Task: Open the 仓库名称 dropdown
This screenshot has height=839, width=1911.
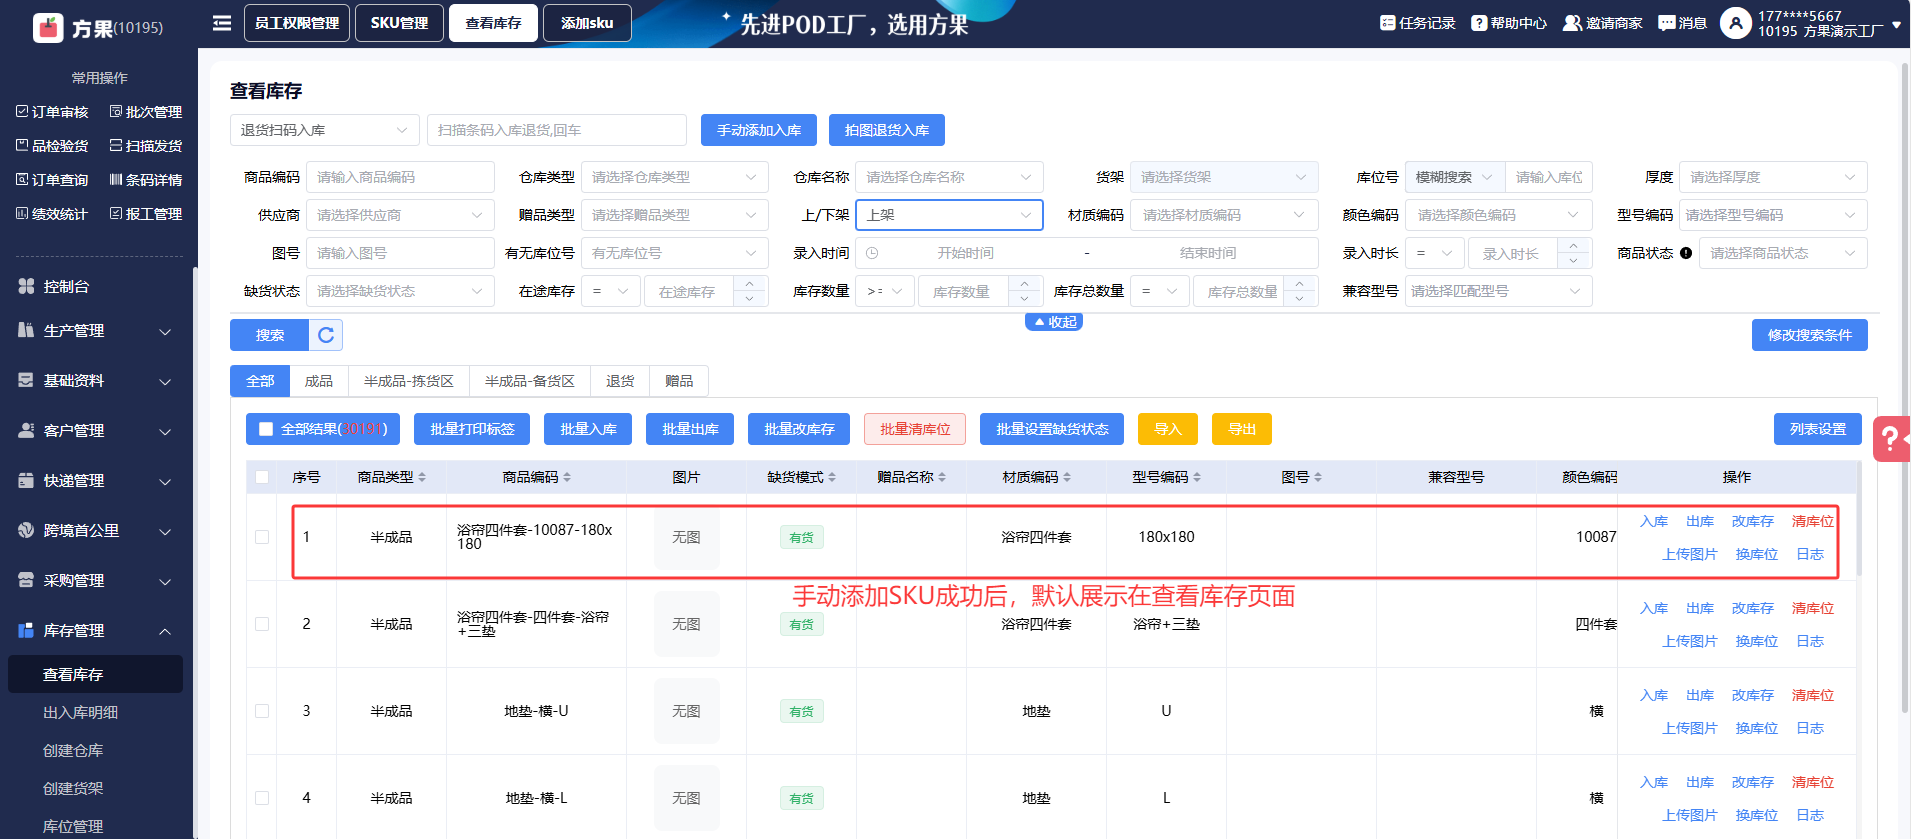Action: (x=949, y=177)
